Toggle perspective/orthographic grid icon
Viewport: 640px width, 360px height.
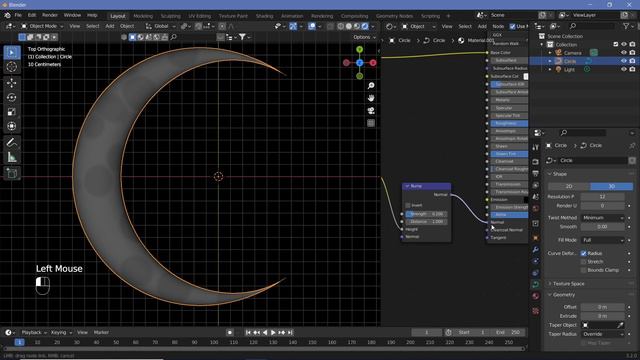[371, 123]
